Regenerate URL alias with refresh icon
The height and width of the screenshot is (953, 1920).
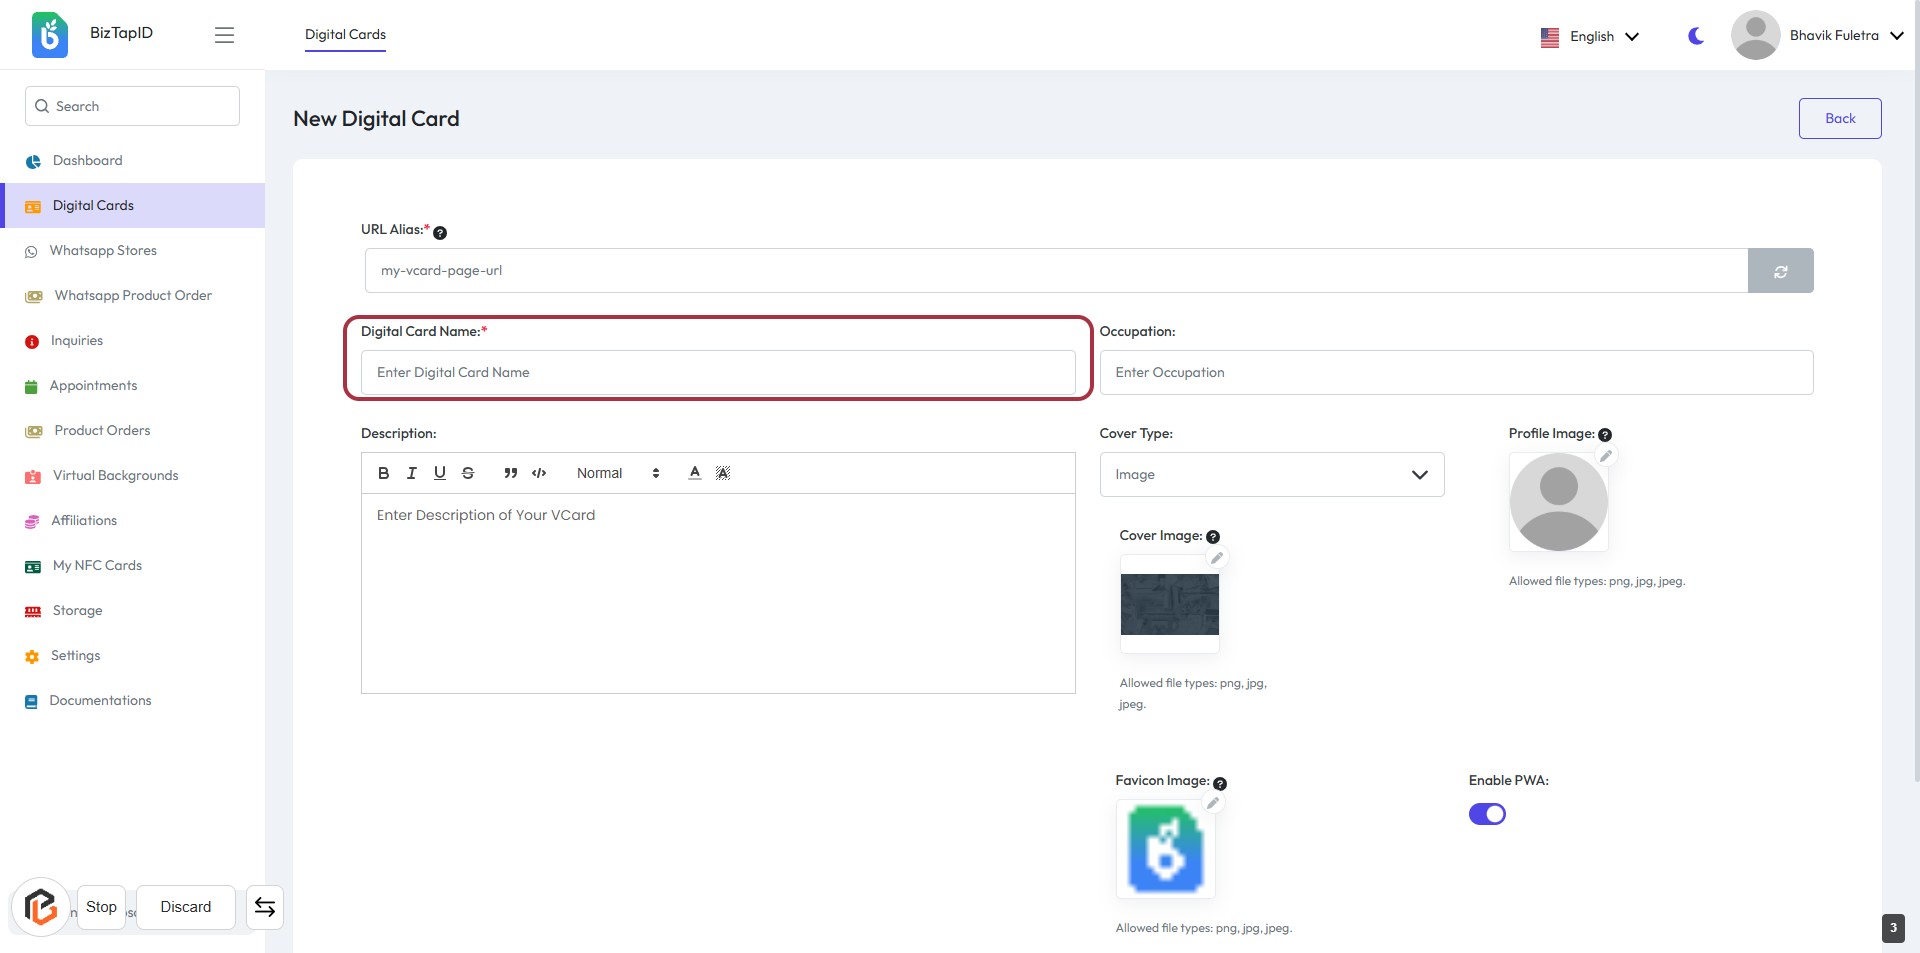(1780, 271)
